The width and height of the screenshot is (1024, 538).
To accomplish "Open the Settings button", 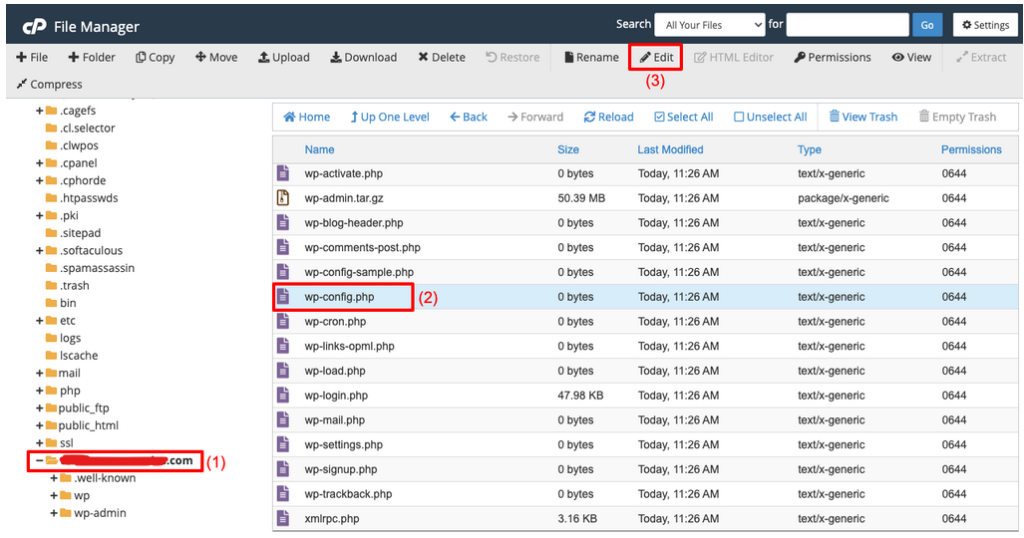I will click(x=984, y=25).
